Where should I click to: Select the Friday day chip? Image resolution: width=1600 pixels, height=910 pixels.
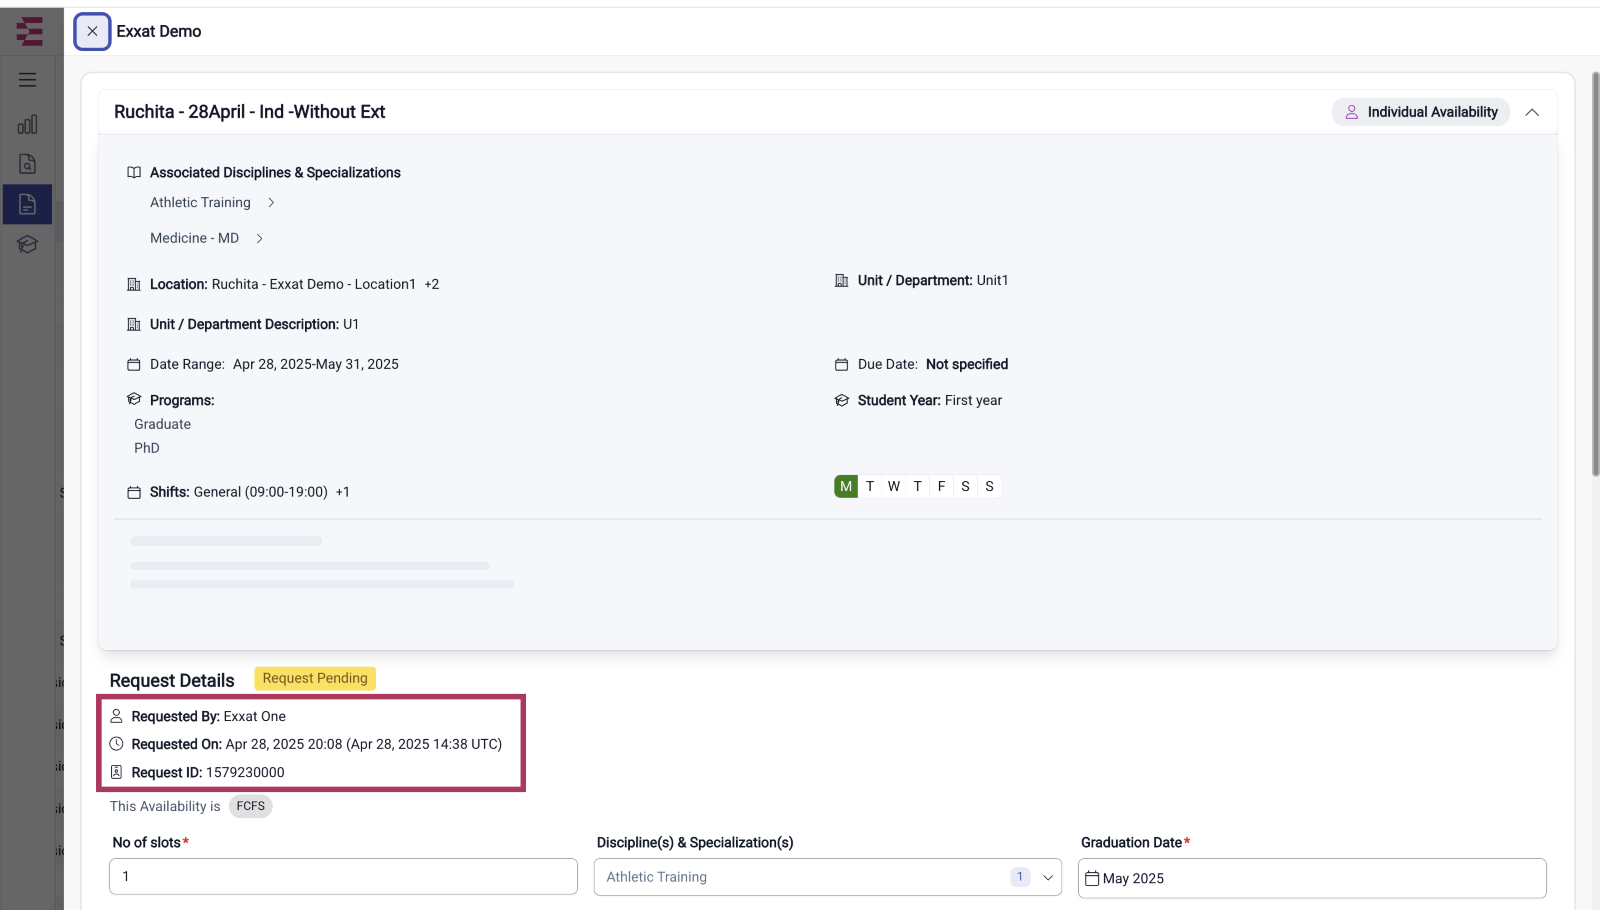coord(942,487)
